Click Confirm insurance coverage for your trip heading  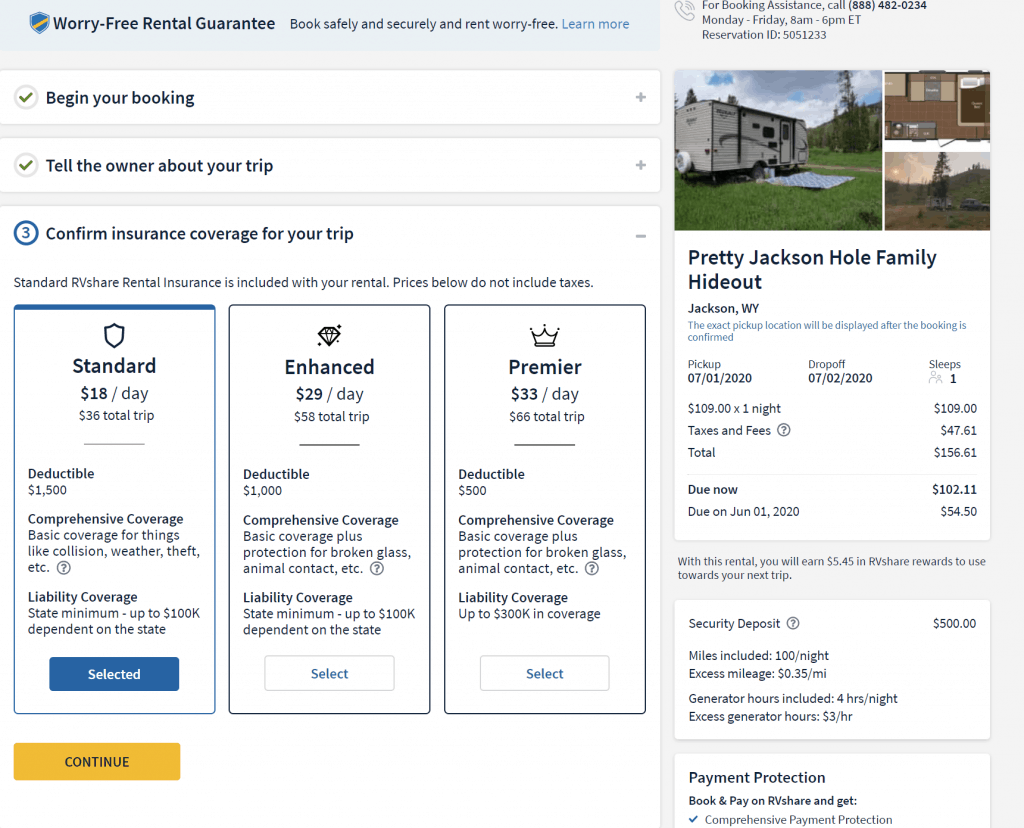point(199,234)
